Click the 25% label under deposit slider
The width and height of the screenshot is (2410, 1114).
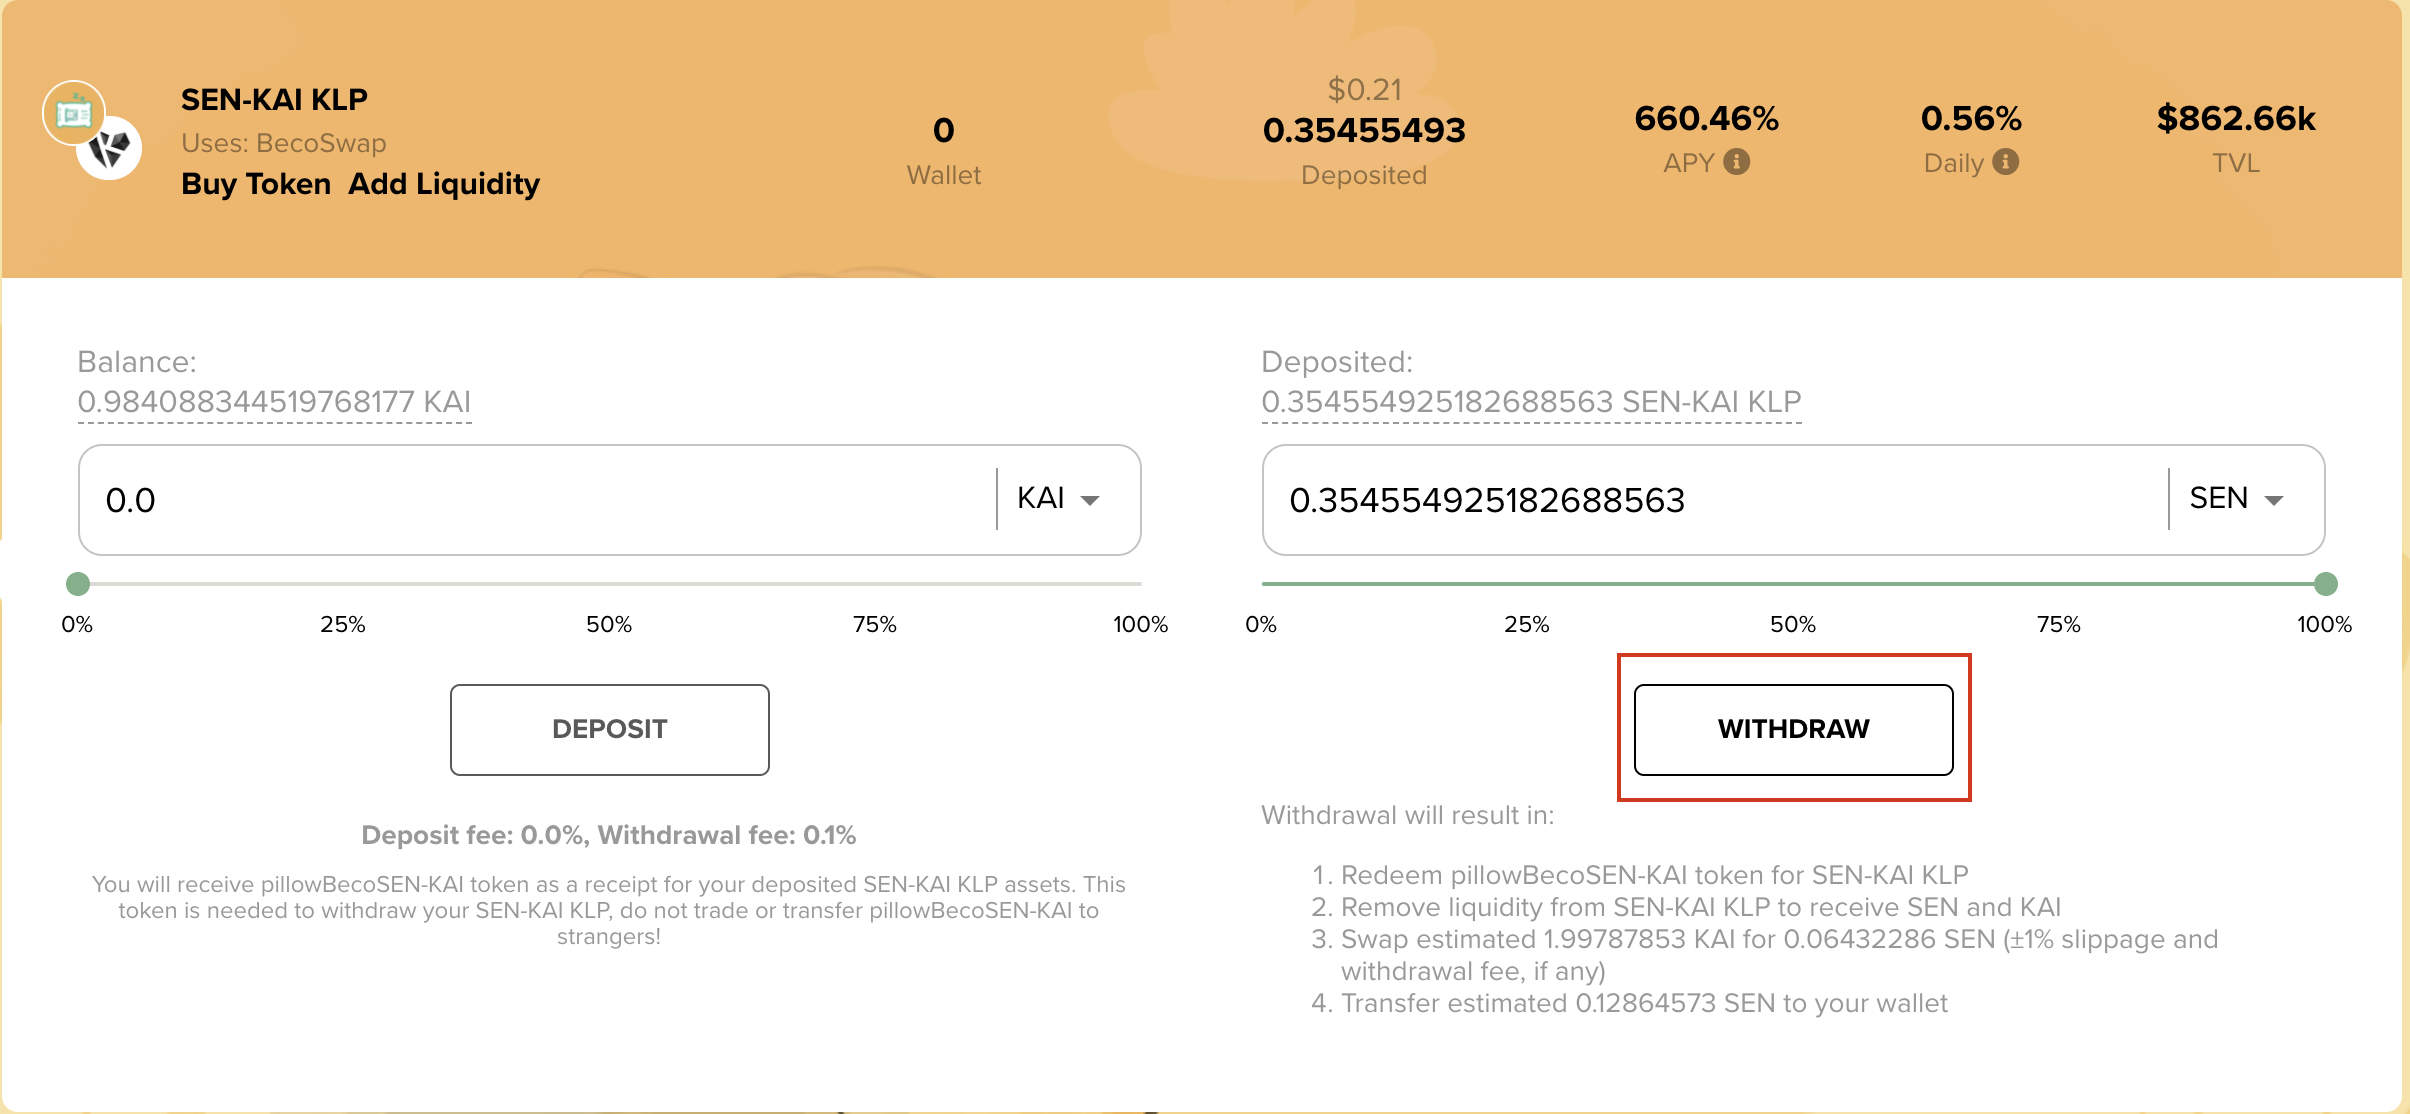(x=343, y=625)
